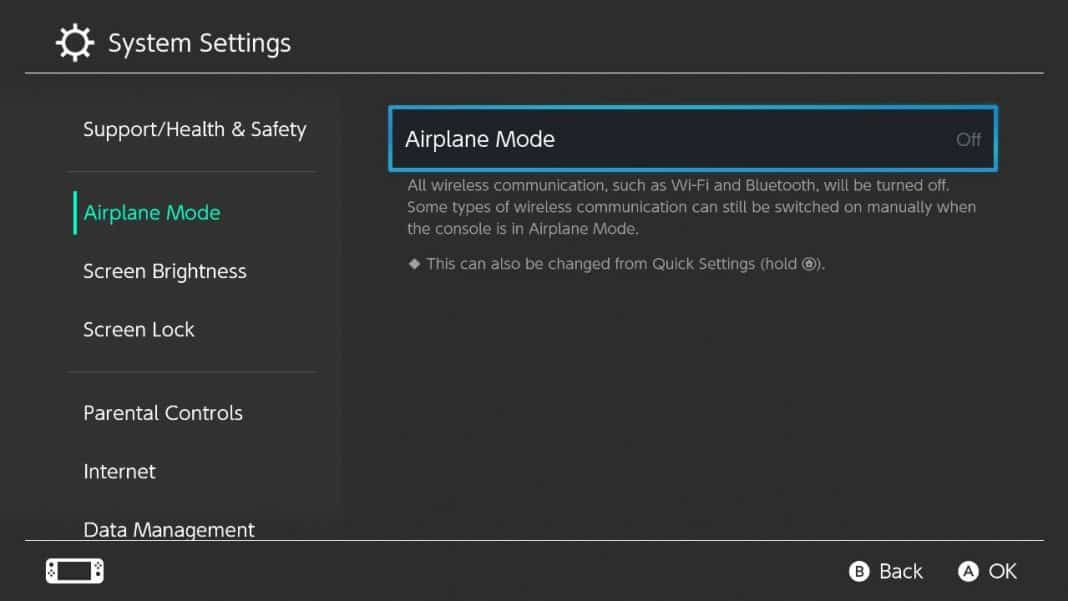Click the handheld console controller icon
Viewport: 1068px width, 601px height.
click(75, 571)
